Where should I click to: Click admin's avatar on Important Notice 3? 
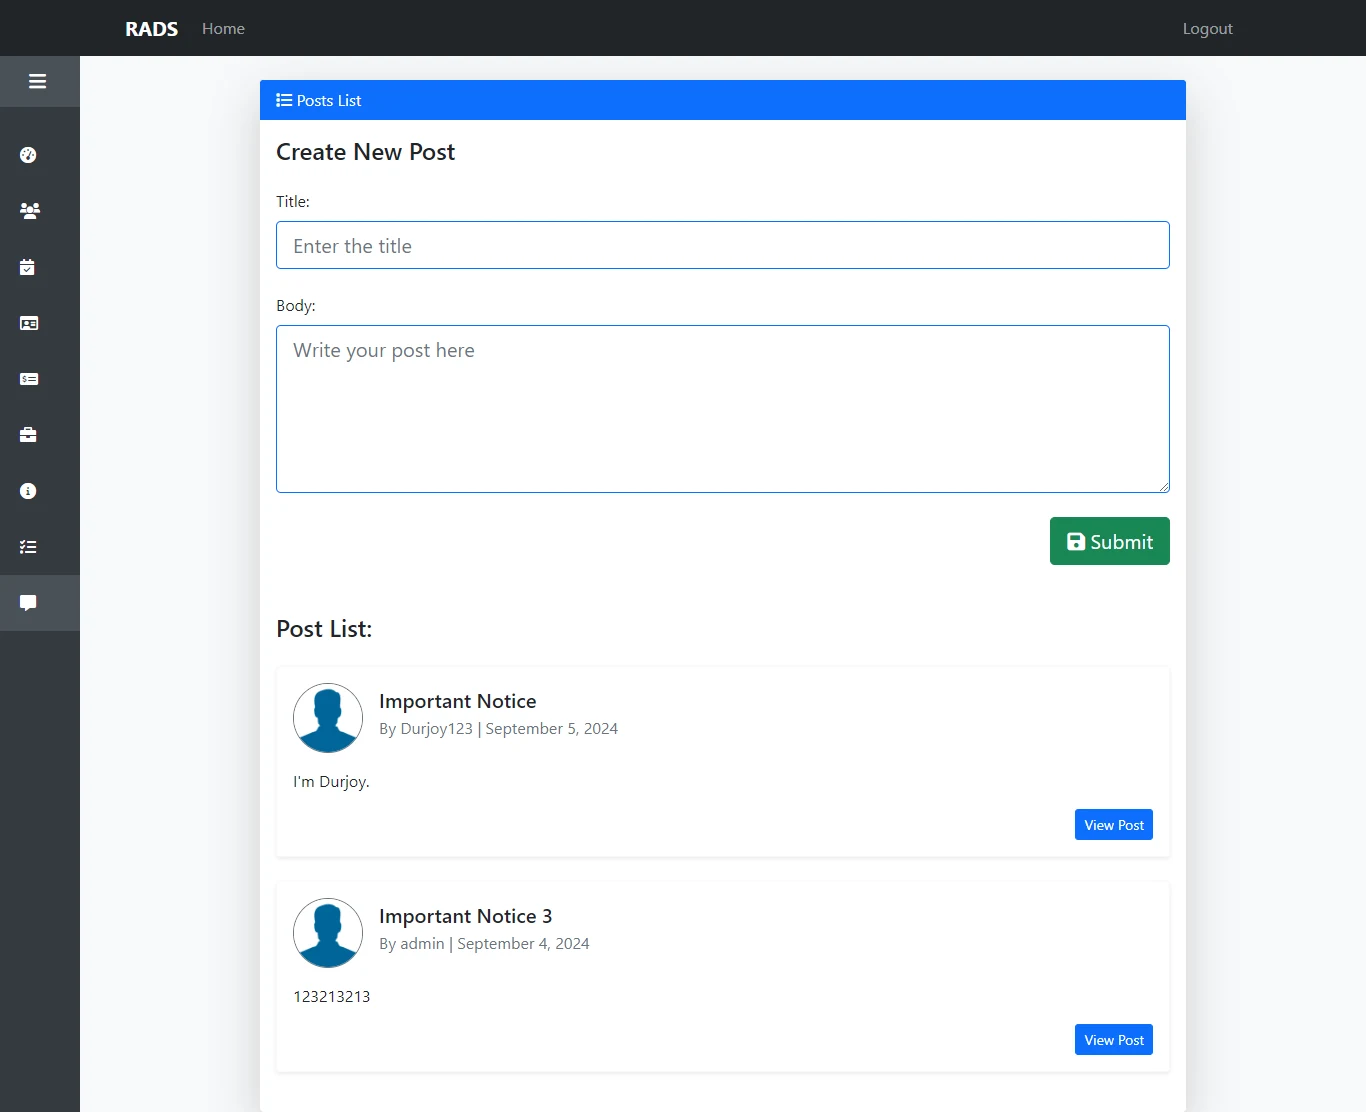328,933
